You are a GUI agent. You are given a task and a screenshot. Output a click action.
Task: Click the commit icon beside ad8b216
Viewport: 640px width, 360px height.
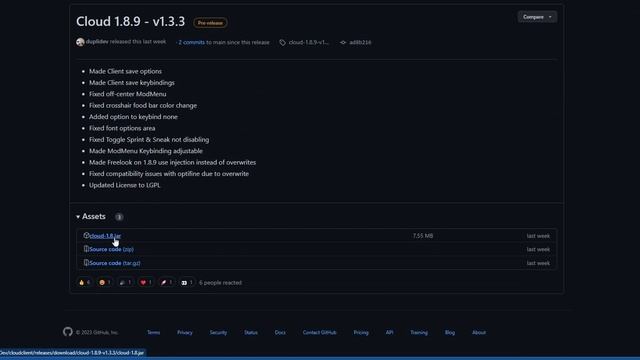coord(343,42)
